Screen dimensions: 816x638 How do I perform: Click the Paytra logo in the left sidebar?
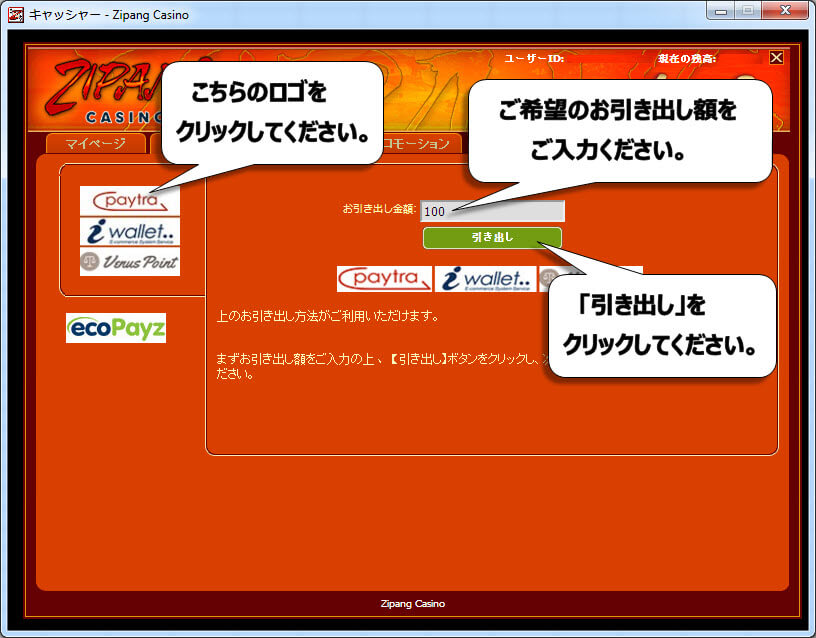[130, 201]
